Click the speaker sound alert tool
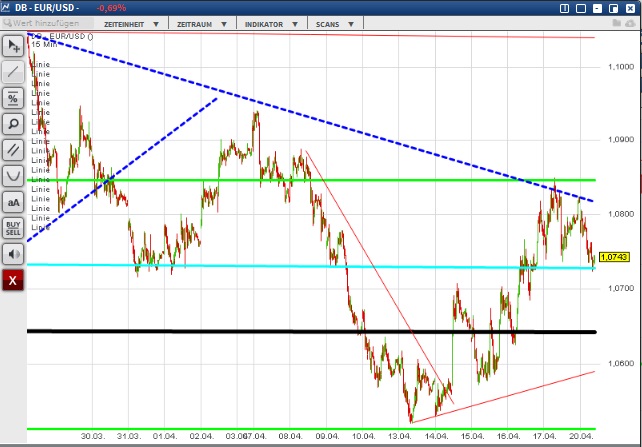This screenshot has height=447, width=642. [x=13, y=254]
